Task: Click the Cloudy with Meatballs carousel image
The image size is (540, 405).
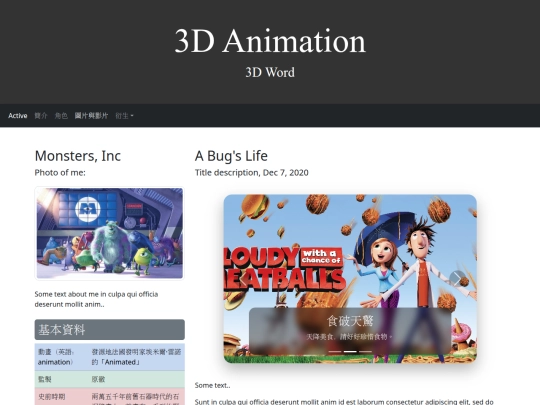Action: [x=350, y=279]
